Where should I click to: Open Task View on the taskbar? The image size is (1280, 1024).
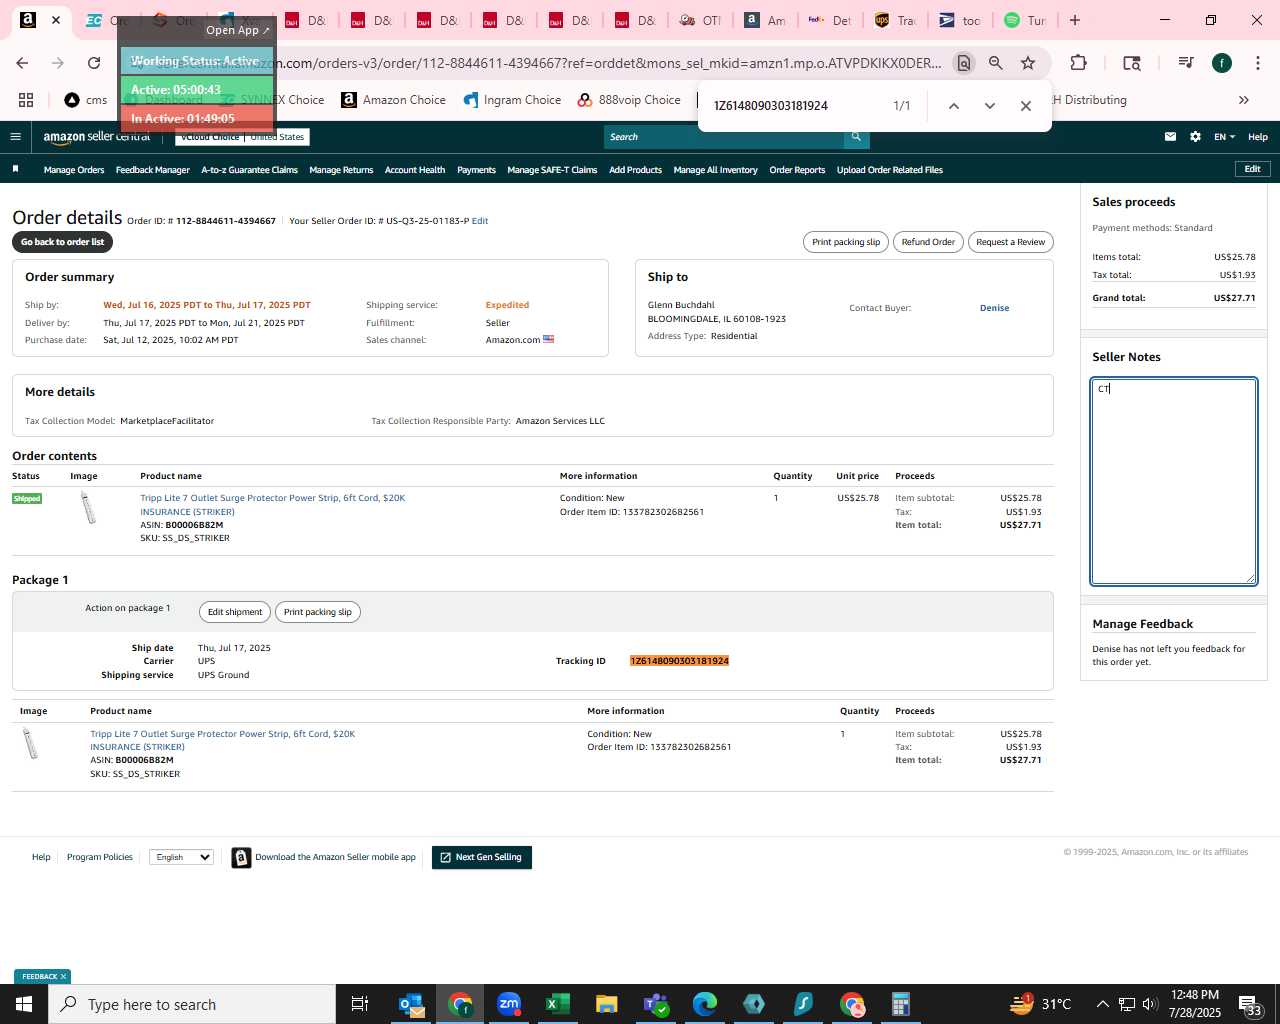click(x=360, y=1004)
